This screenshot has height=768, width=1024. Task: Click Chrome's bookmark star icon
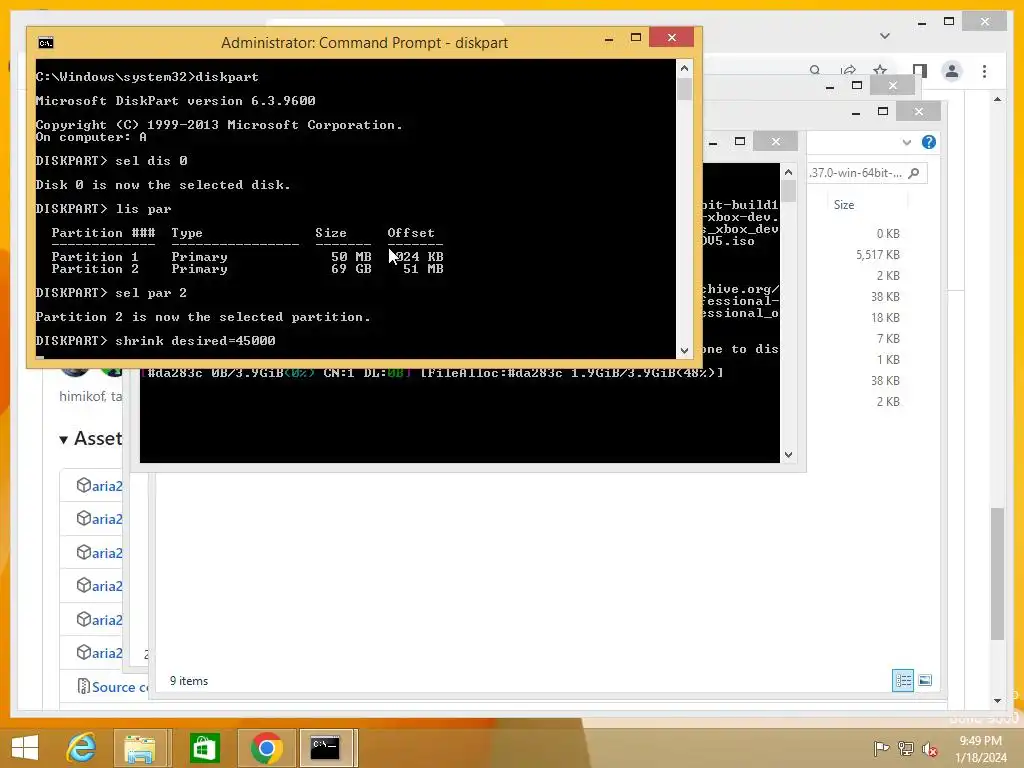tap(880, 71)
